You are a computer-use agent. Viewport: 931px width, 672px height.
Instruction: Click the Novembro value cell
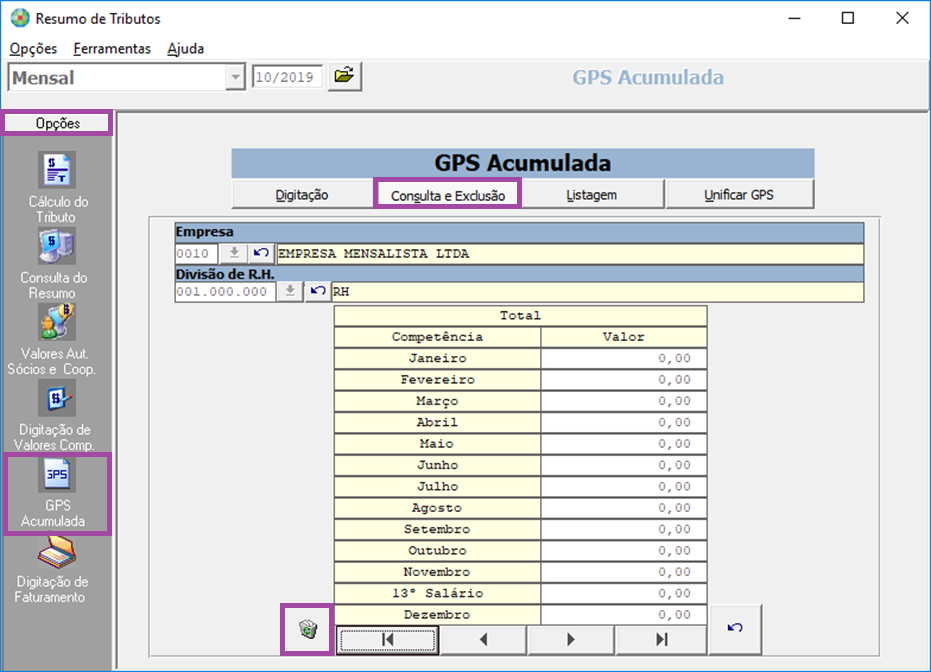point(623,572)
